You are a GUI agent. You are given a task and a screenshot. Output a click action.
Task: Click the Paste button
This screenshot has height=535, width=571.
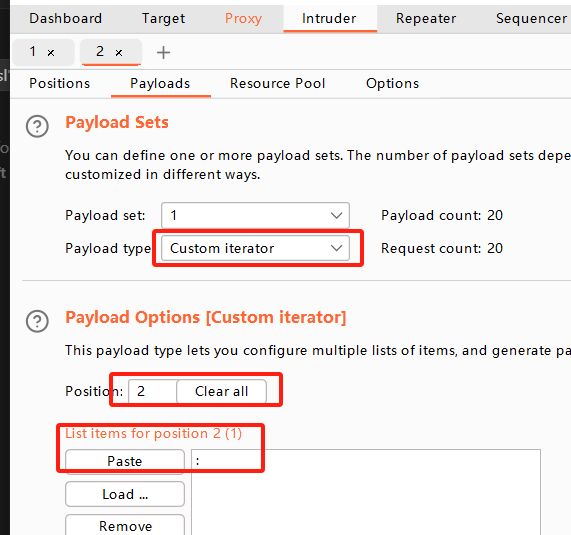point(125,461)
